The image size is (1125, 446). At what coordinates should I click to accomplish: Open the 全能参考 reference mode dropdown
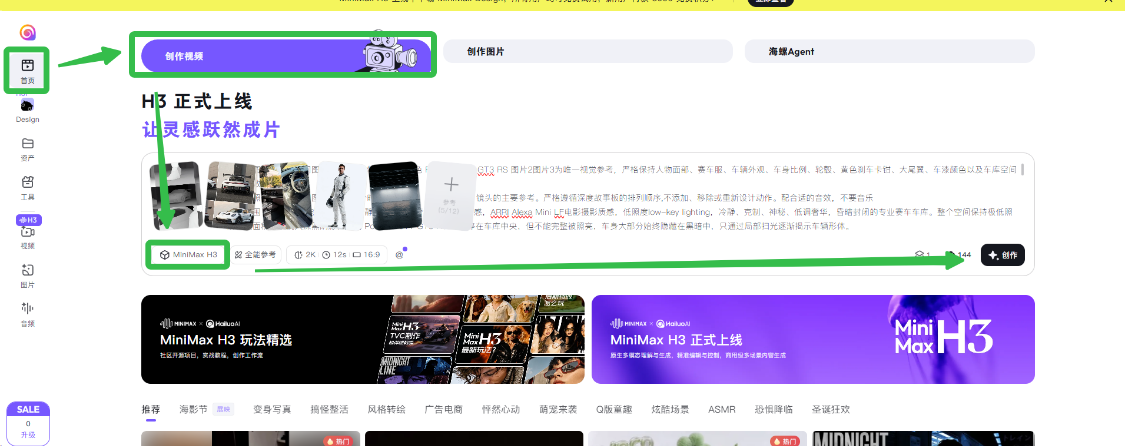[255, 255]
